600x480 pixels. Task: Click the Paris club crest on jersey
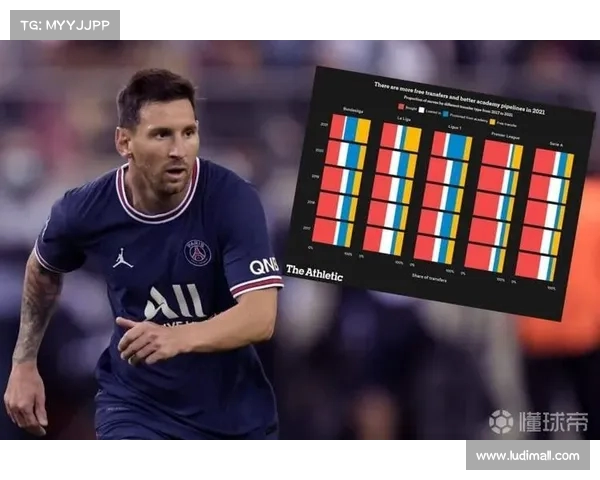198,252
